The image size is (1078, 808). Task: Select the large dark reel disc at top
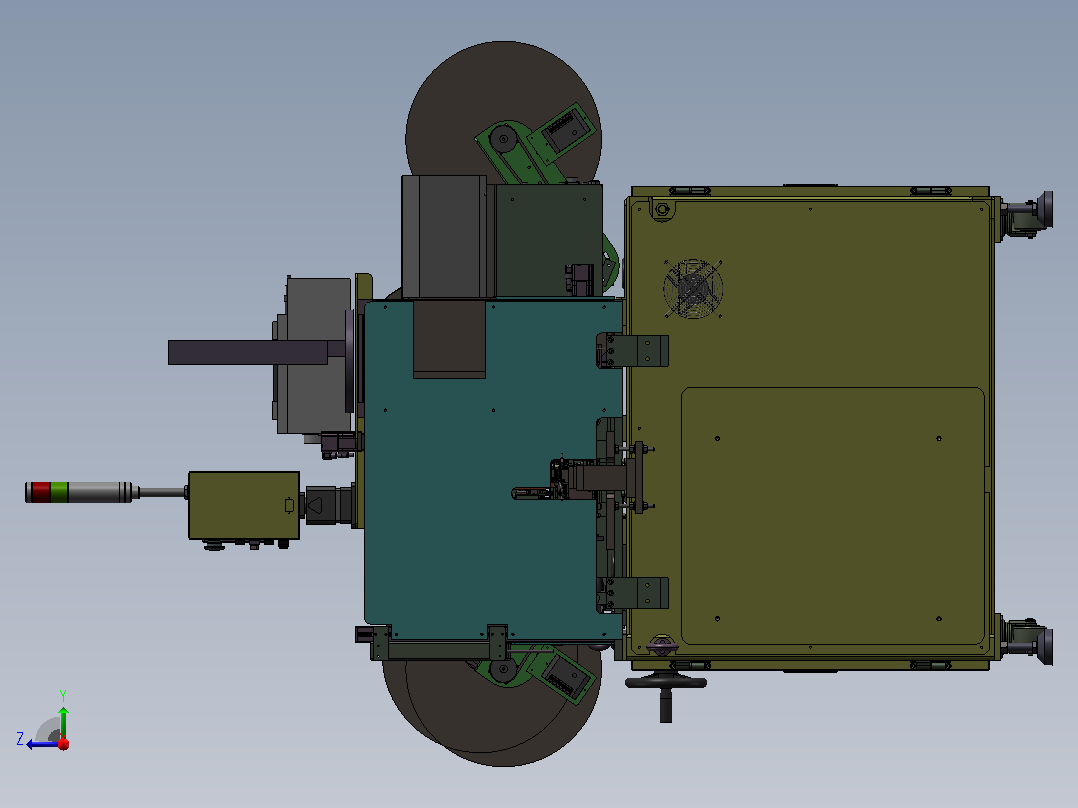pos(504,110)
